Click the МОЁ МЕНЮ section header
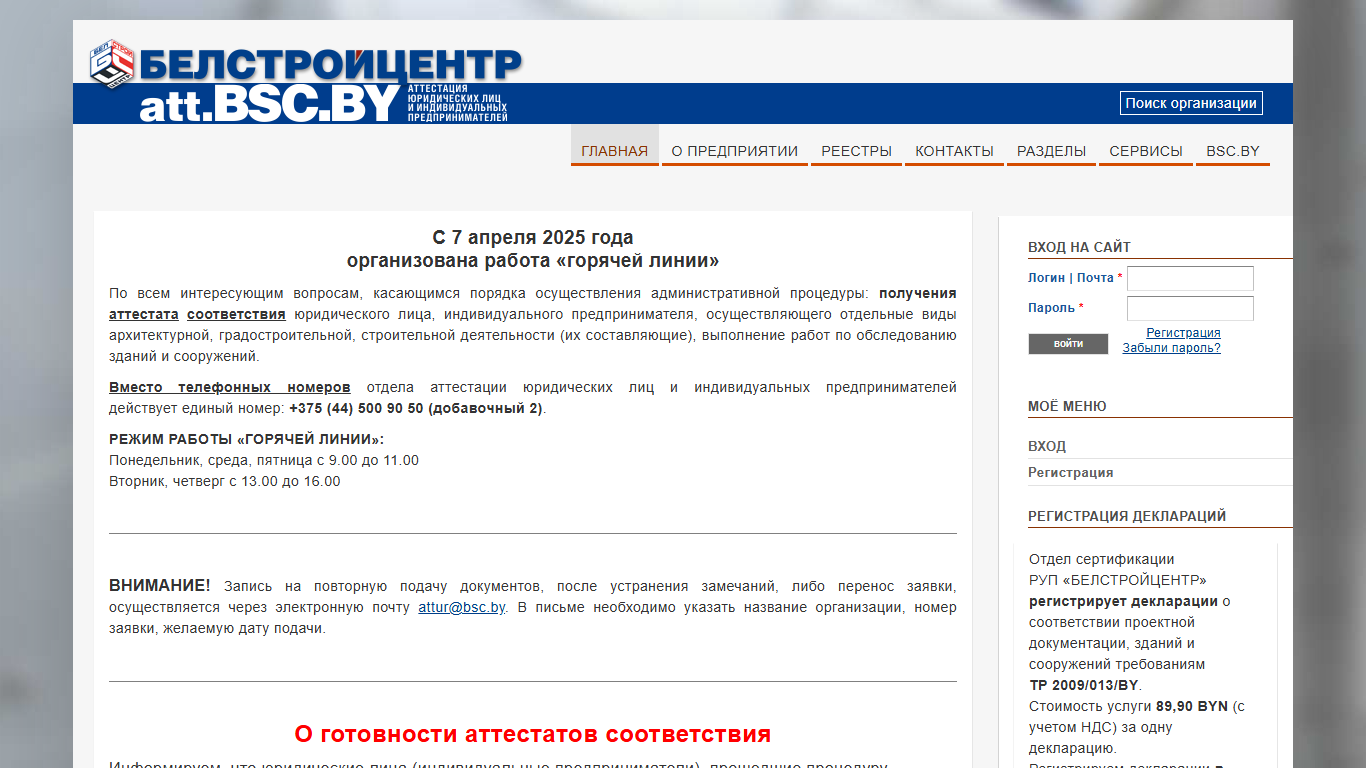This screenshot has width=1366, height=768. coord(1067,406)
